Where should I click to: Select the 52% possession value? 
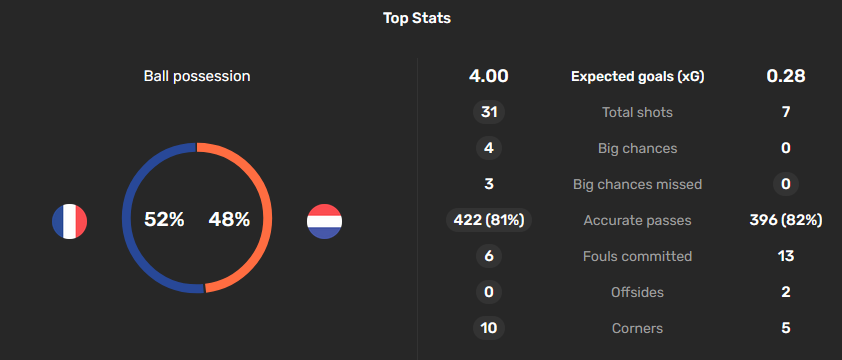coord(164,219)
